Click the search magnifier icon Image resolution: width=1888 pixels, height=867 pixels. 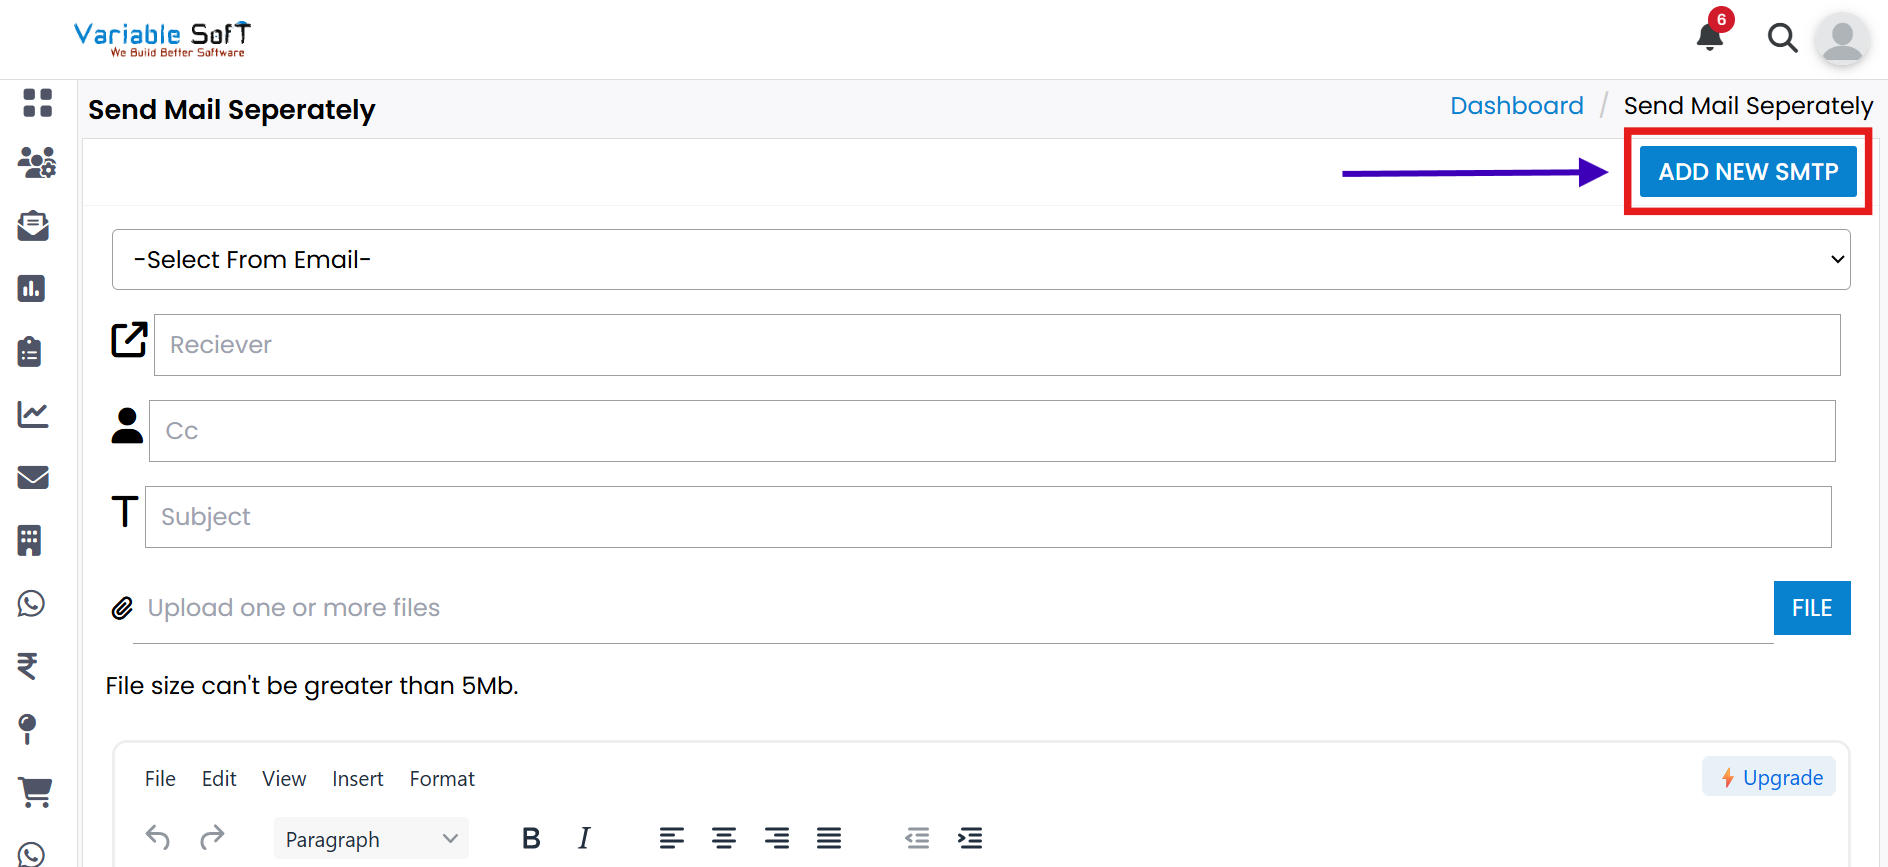click(1782, 38)
